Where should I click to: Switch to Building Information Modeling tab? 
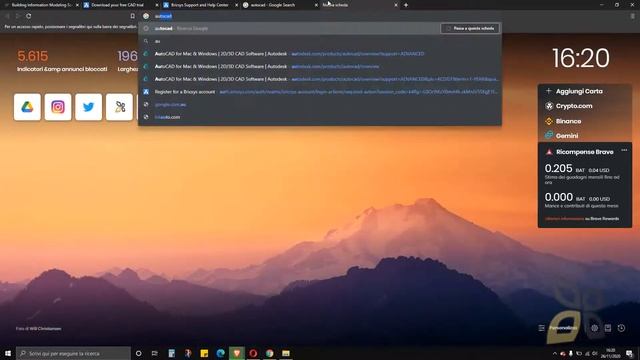click(40, 5)
